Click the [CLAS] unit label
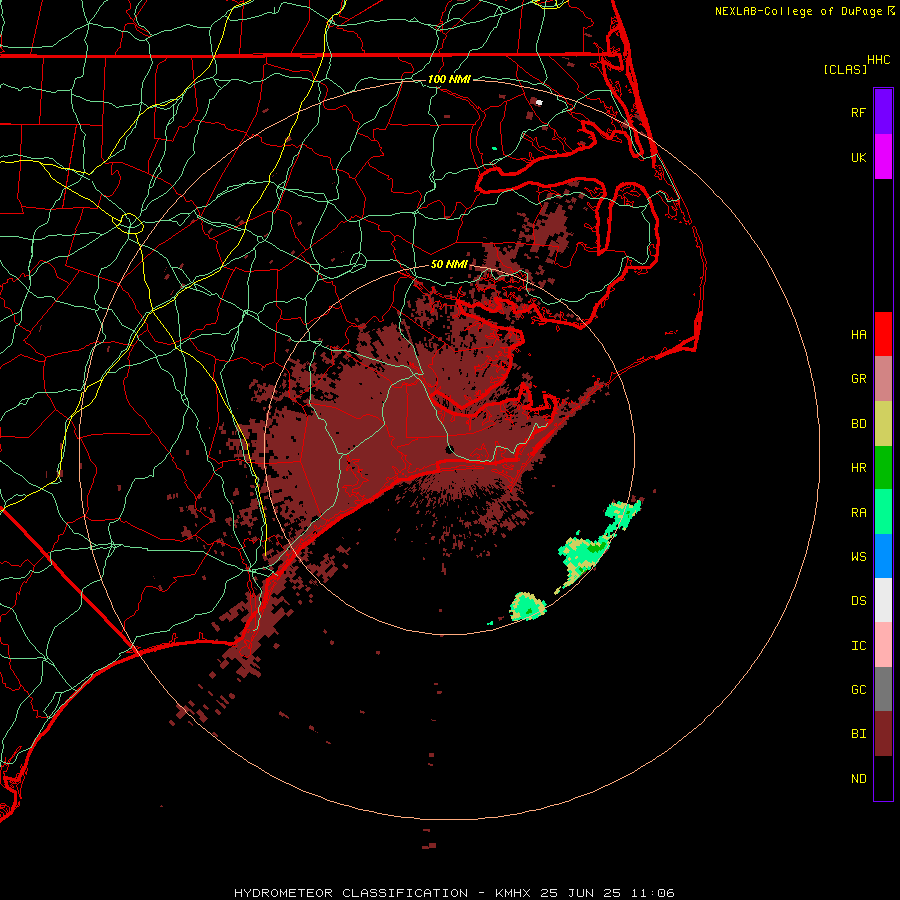Image resolution: width=900 pixels, height=900 pixels. coord(845,70)
